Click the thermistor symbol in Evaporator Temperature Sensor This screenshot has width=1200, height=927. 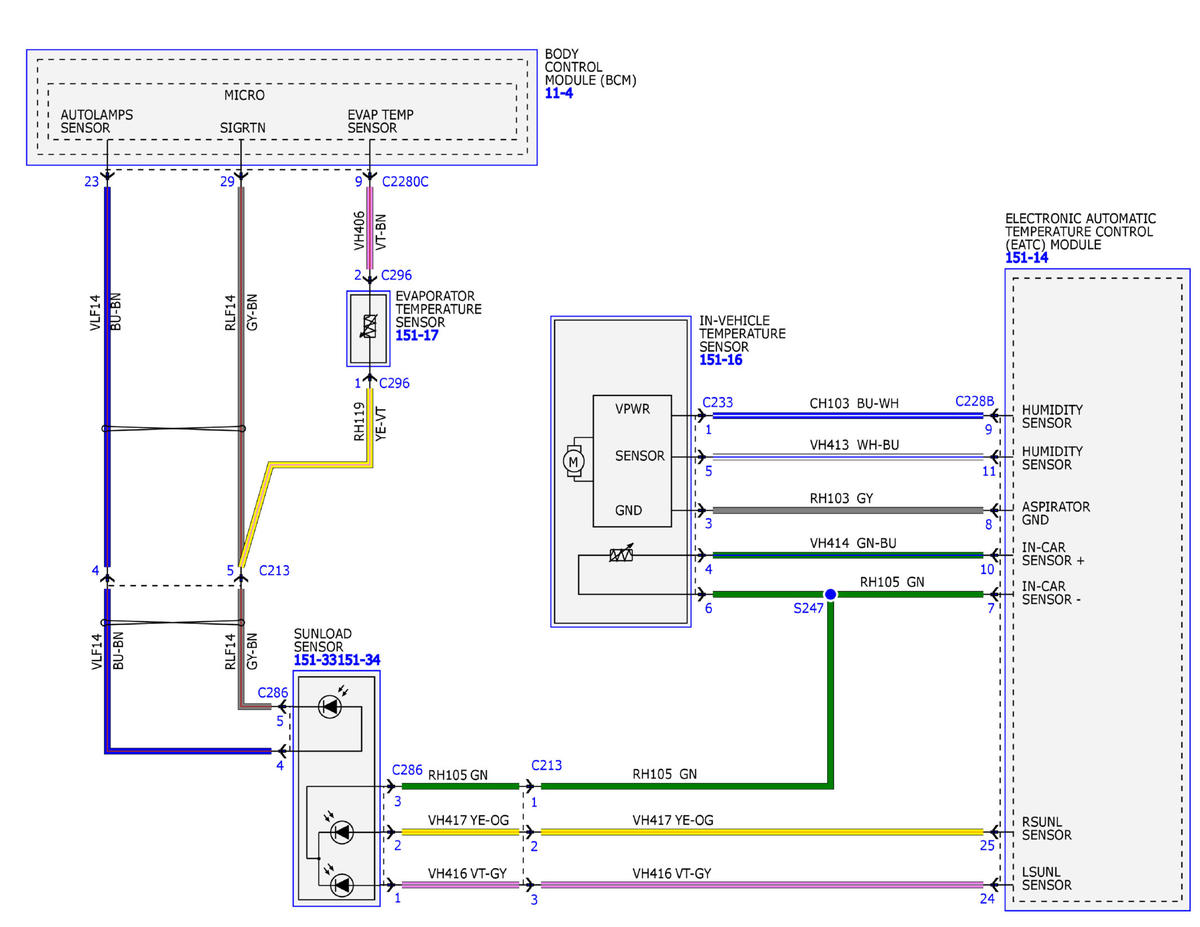pos(369,326)
